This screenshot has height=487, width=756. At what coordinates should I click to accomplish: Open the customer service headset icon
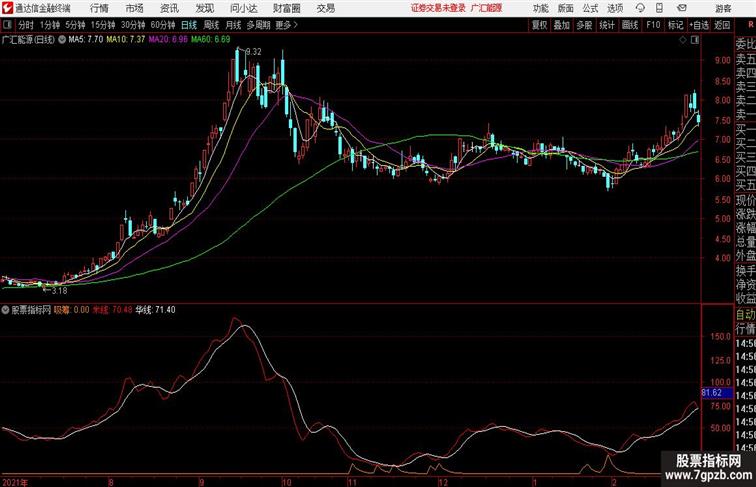640,8
